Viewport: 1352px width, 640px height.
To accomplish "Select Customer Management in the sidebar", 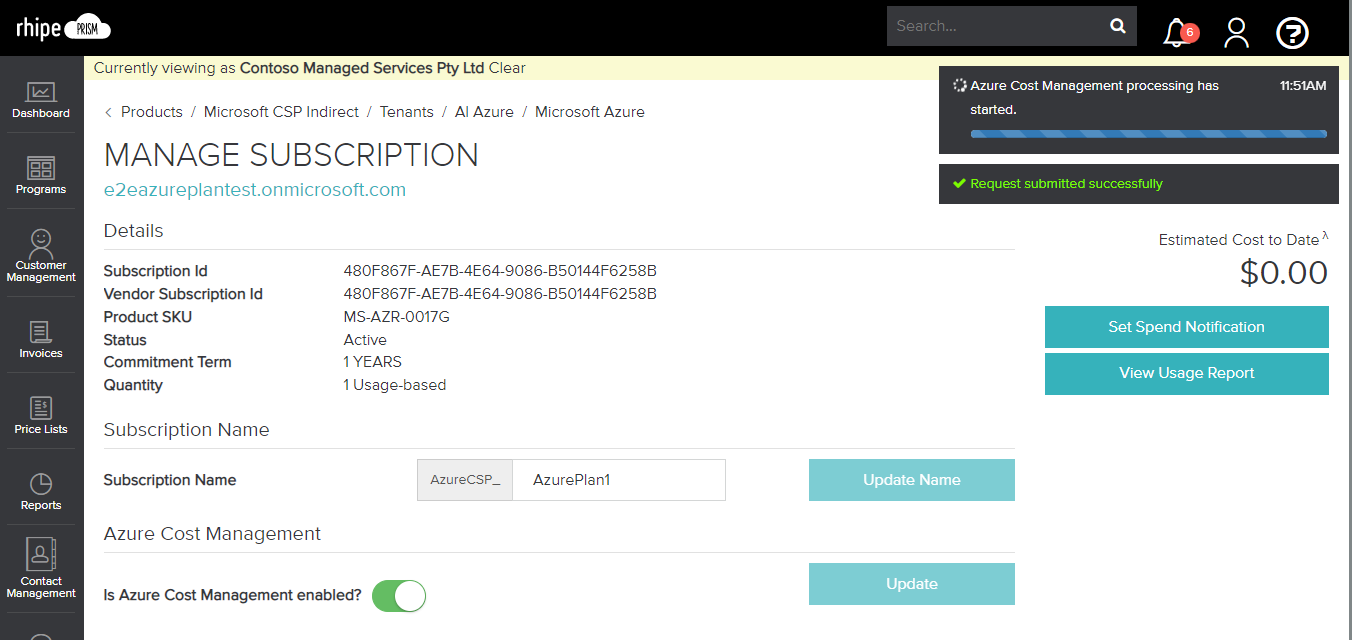I will [40, 253].
